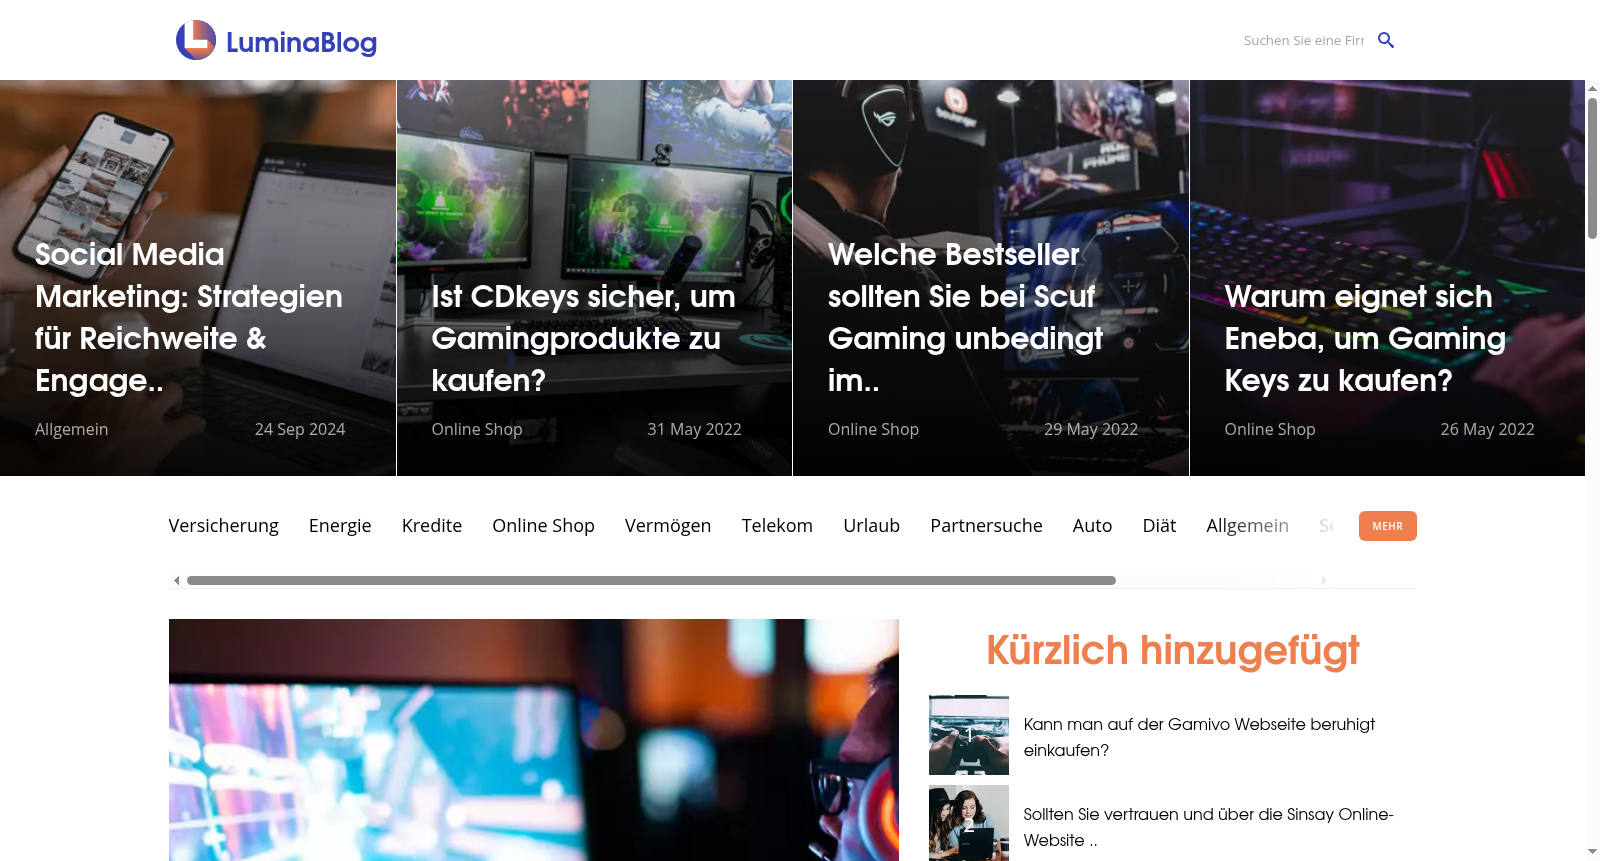The width and height of the screenshot is (1600, 861).
Task: Click the Gamivo article thumbnail
Action: pos(969,735)
